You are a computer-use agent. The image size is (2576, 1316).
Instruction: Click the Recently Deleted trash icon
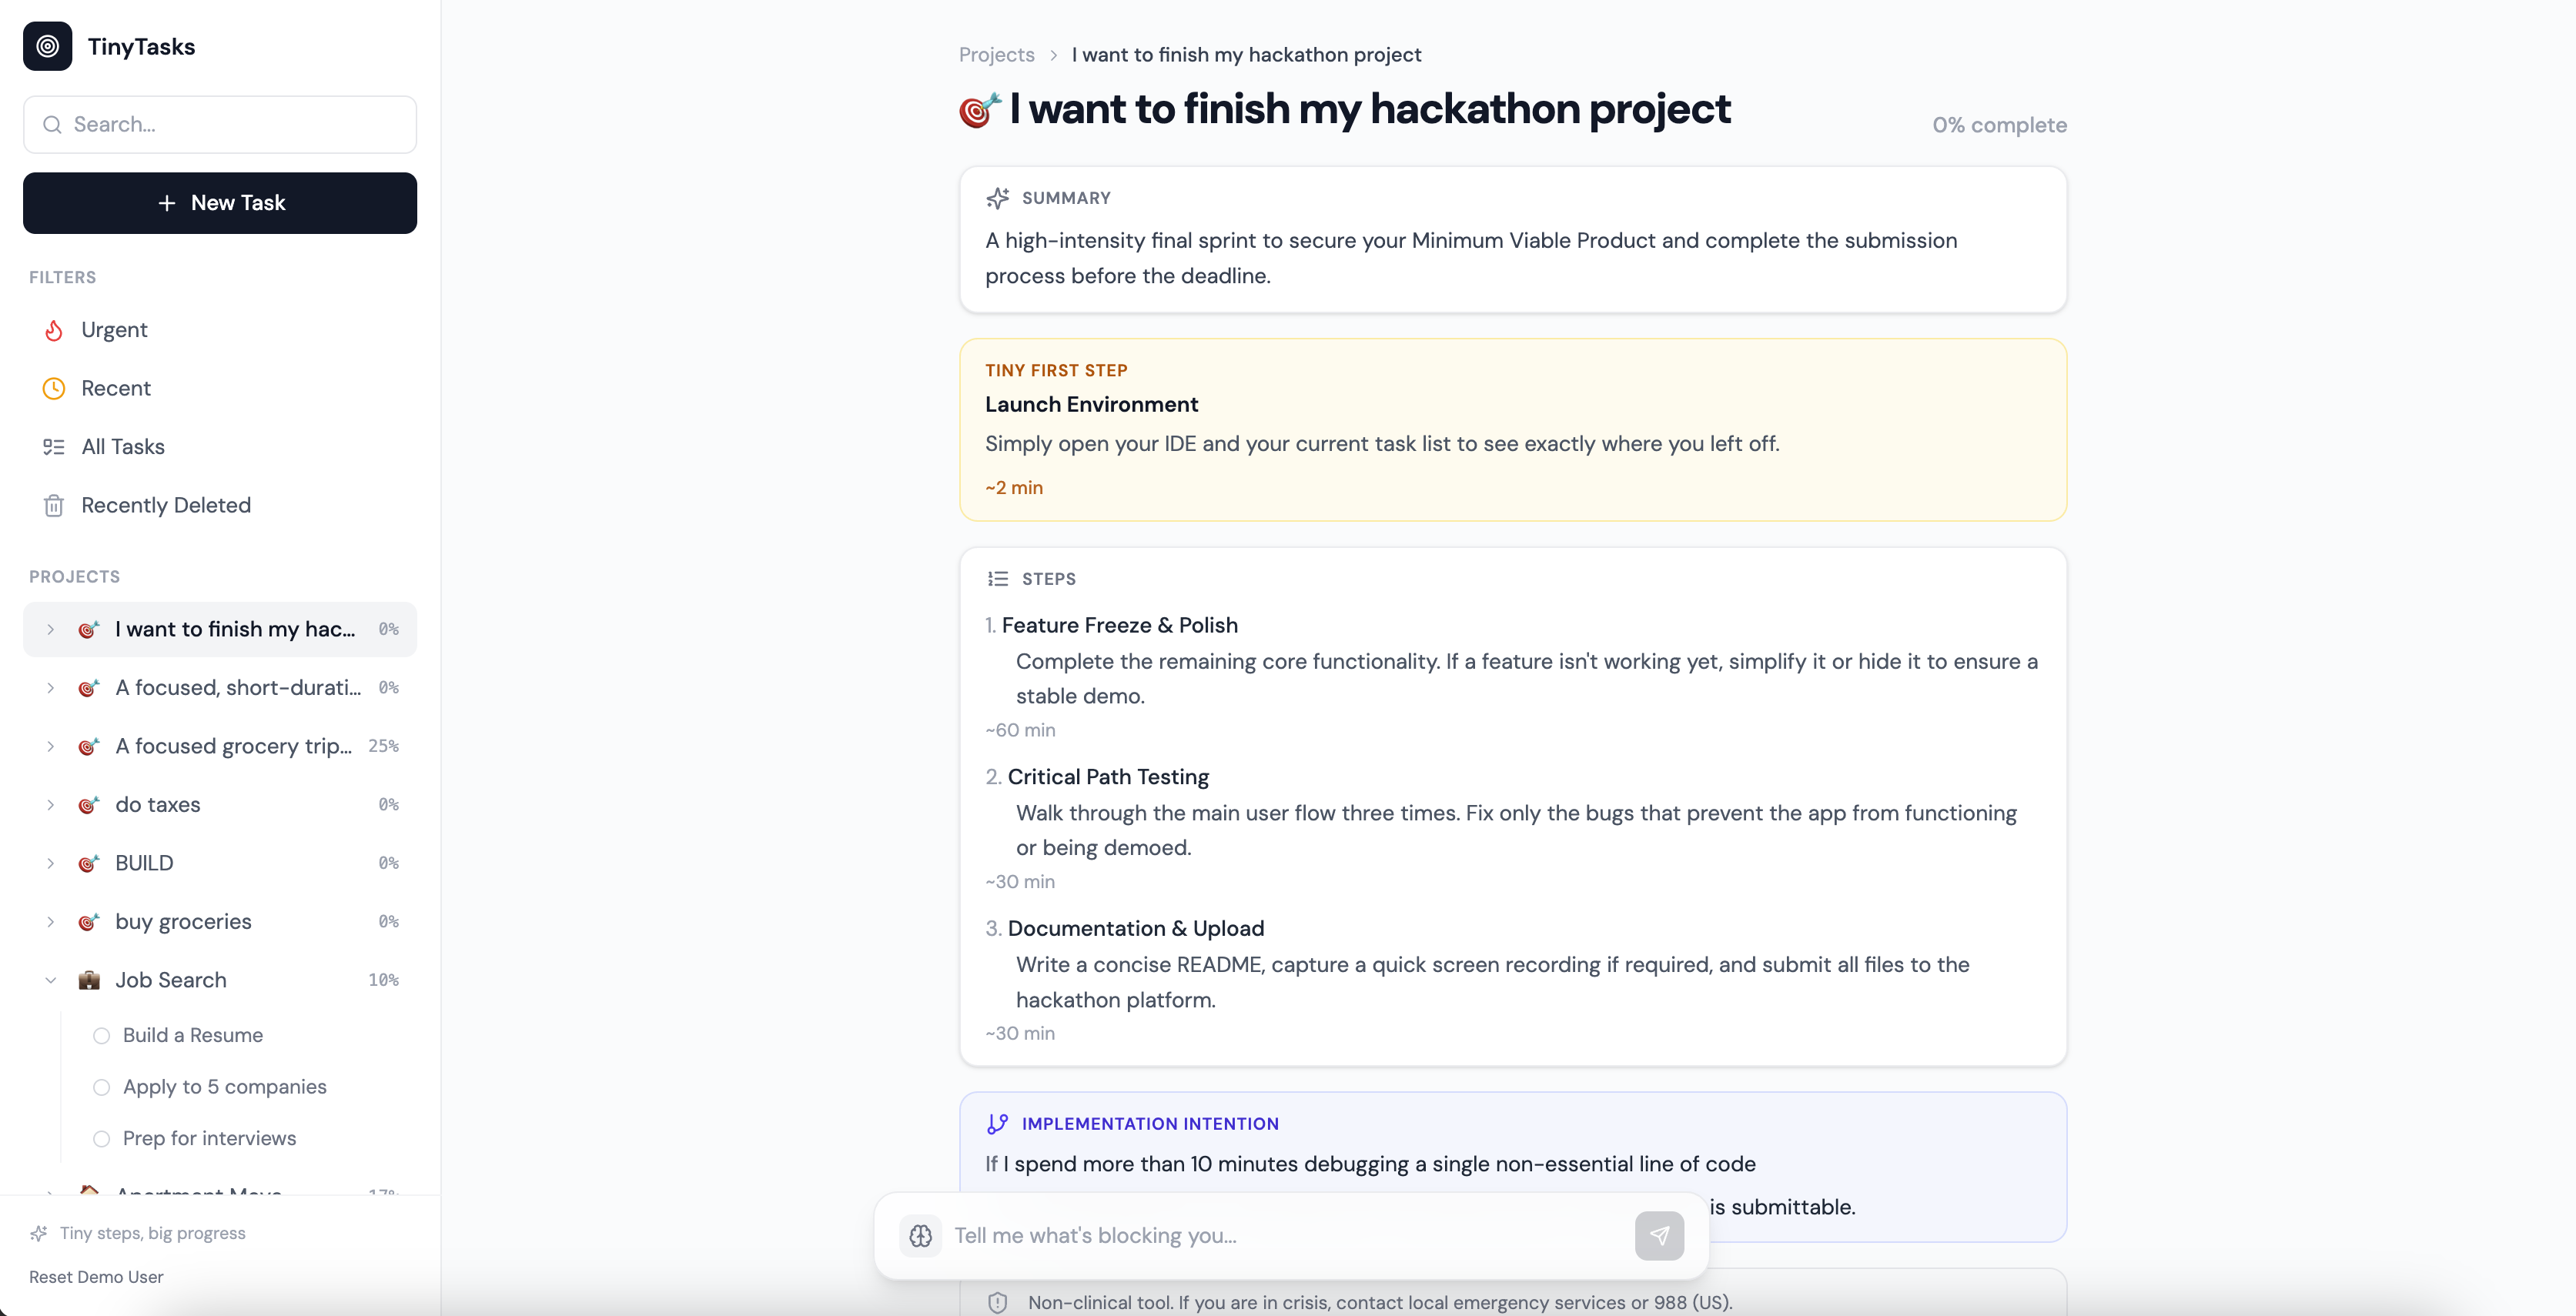click(54, 506)
